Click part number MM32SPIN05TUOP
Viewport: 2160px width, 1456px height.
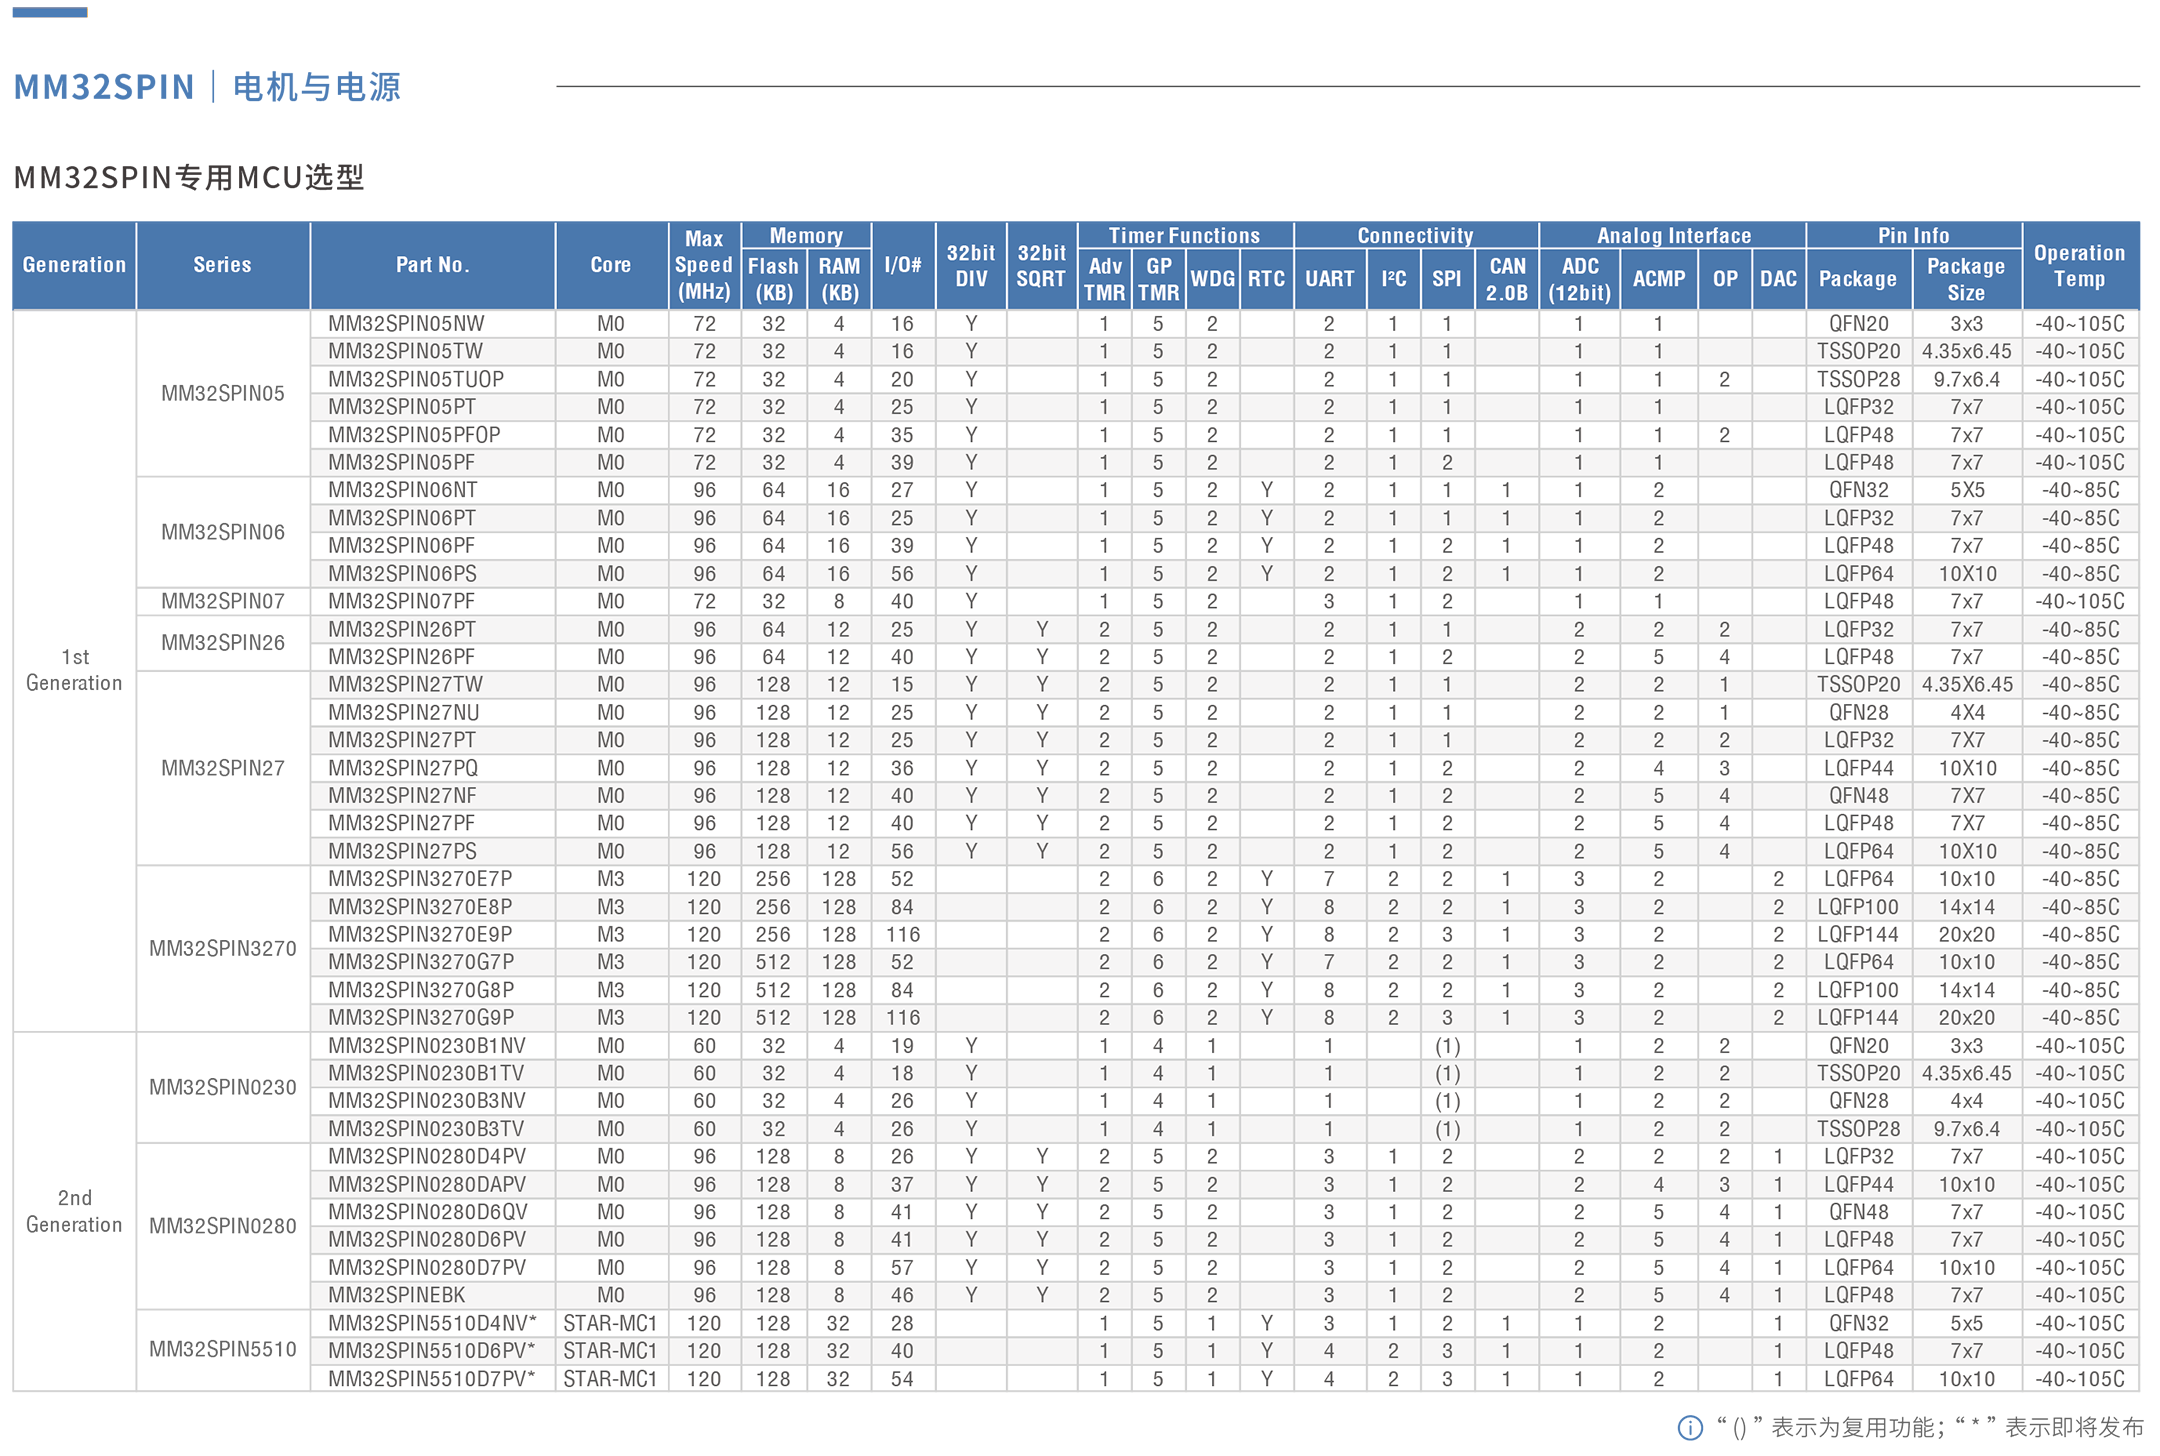coord(416,379)
